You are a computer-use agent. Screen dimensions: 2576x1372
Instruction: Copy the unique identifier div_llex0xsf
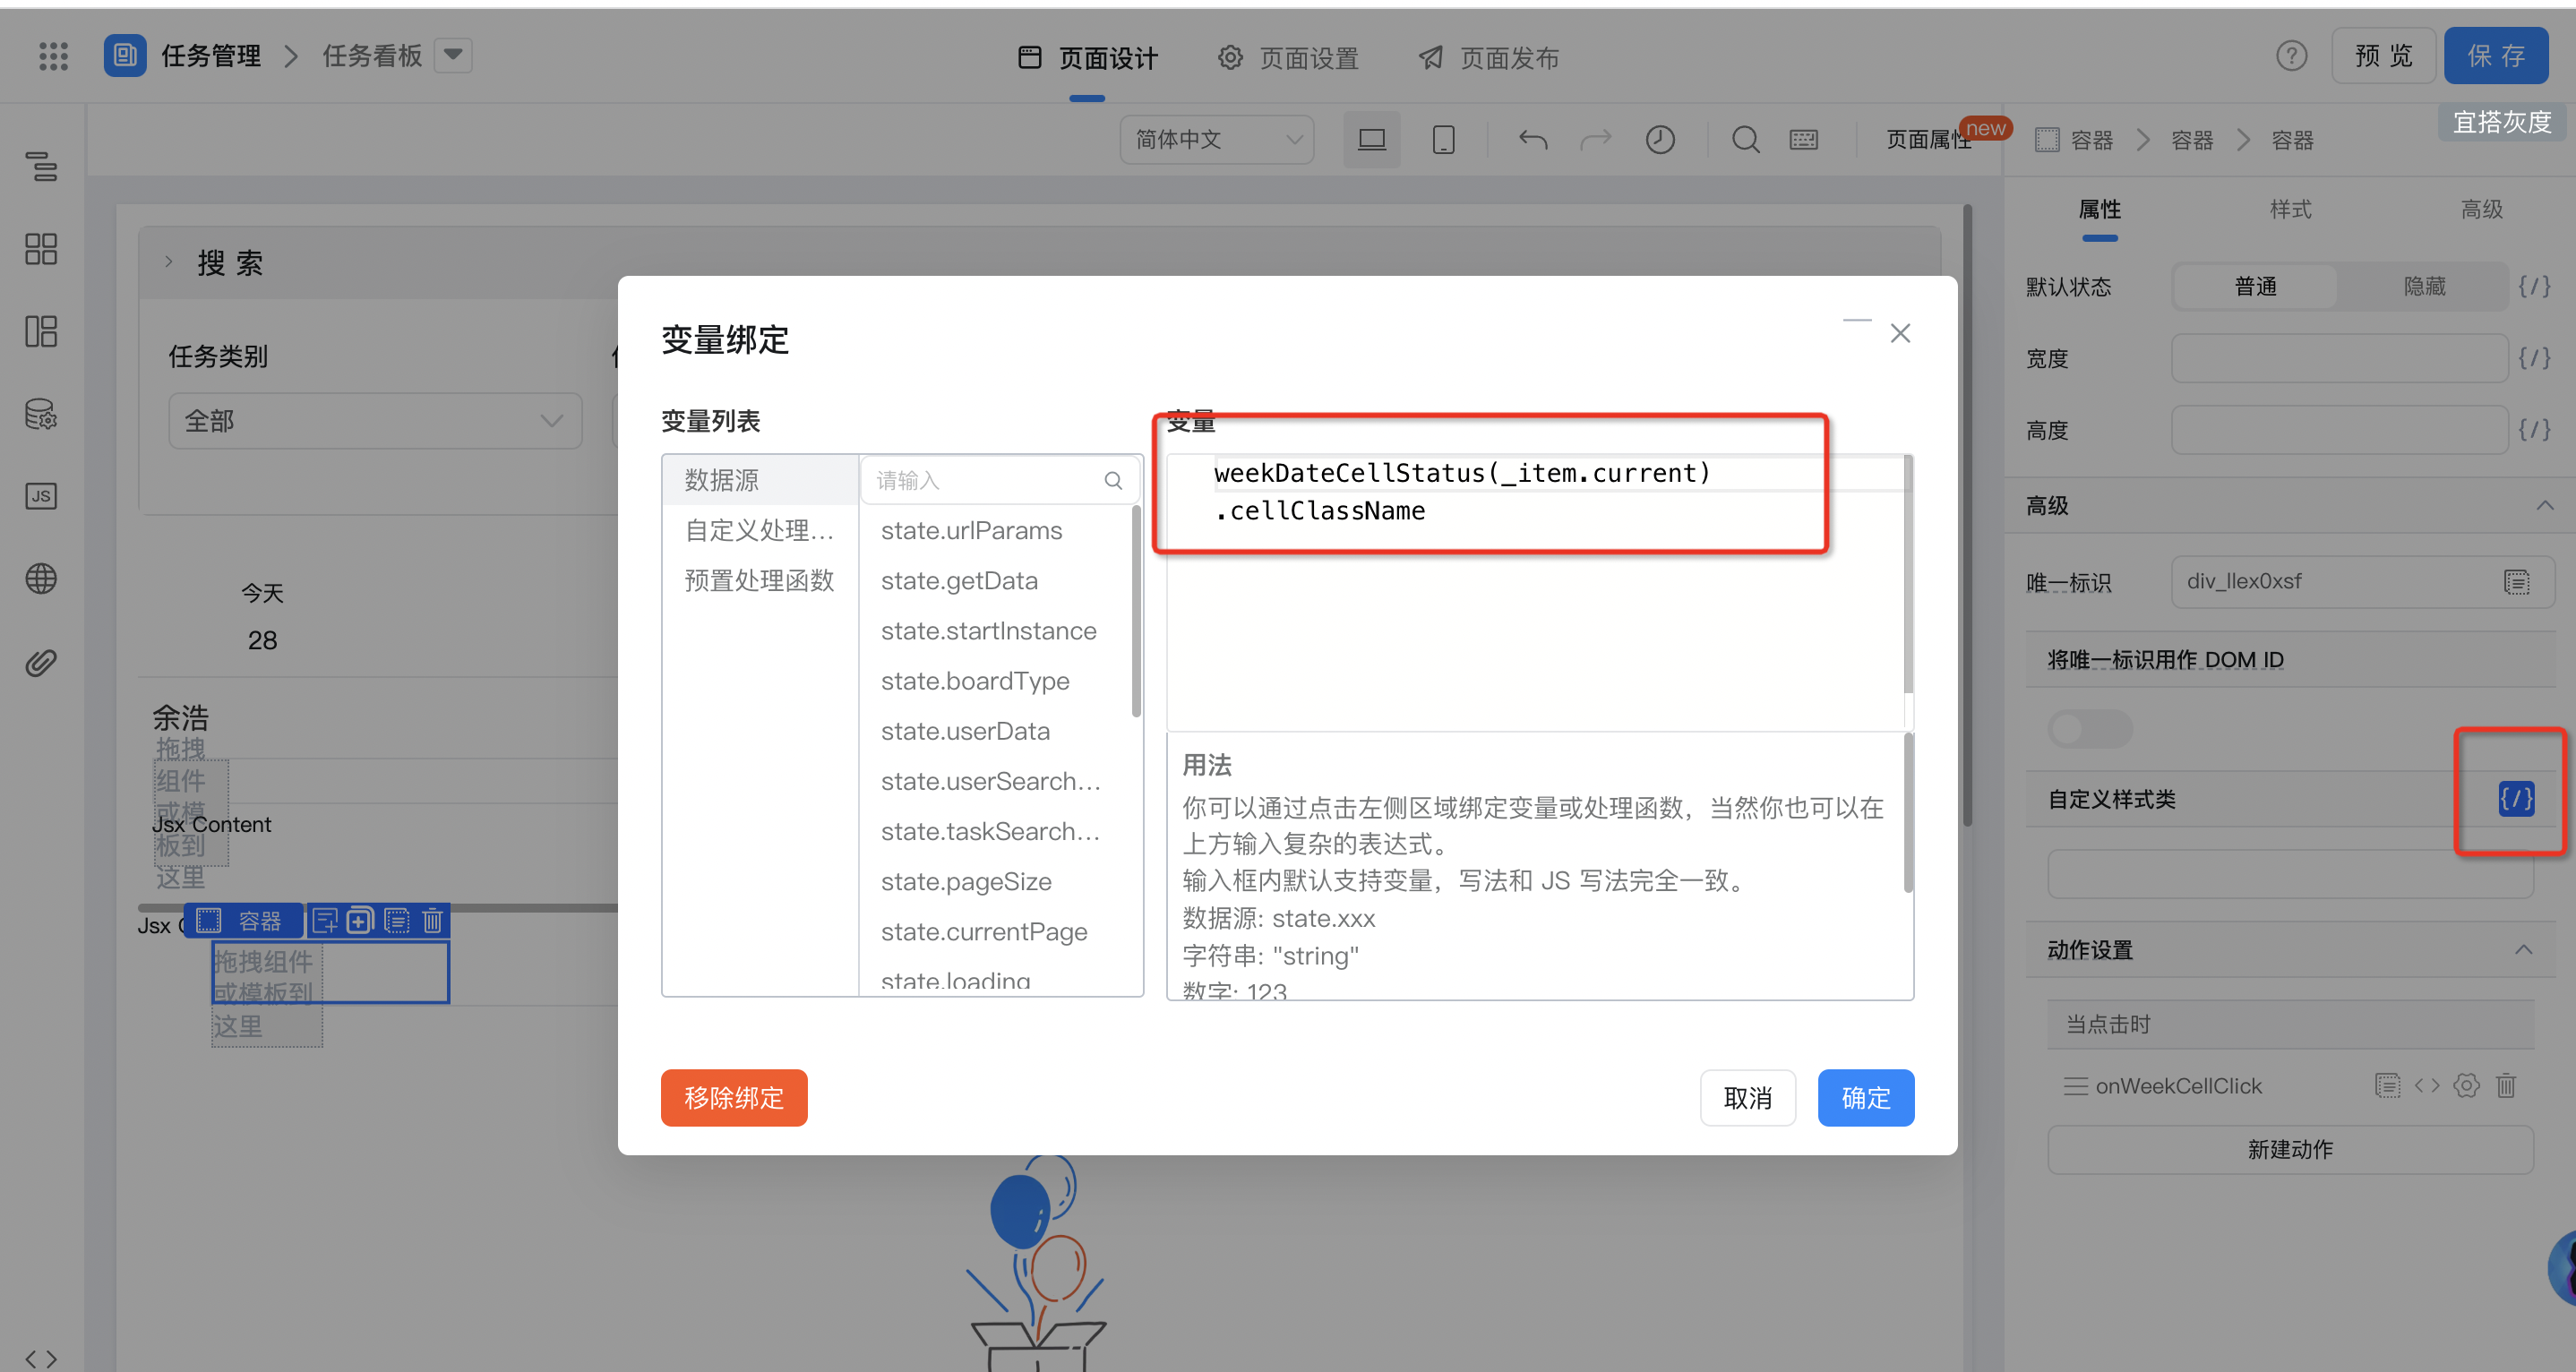point(2516,581)
